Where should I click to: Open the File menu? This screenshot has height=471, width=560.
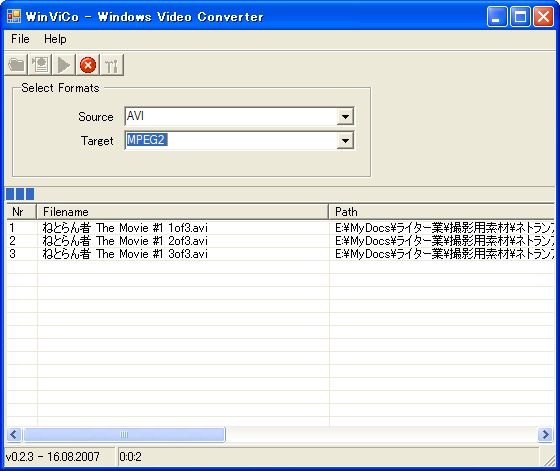point(20,39)
